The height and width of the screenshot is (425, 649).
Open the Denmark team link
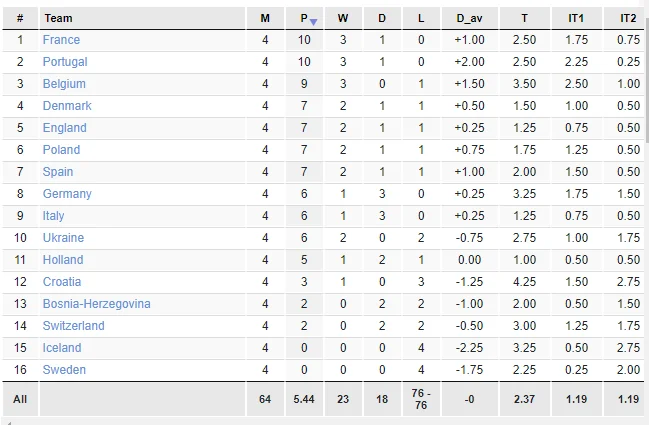[x=67, y=106]
